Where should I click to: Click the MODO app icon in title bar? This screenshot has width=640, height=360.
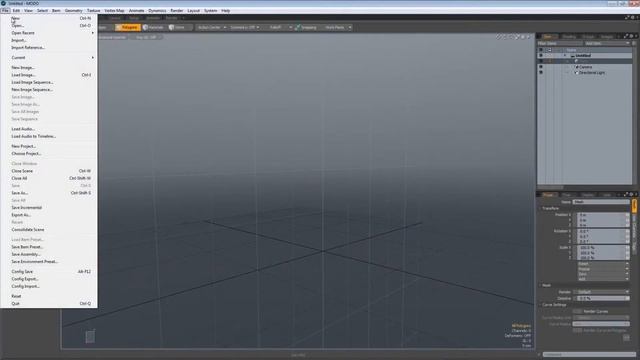(3, 3)
